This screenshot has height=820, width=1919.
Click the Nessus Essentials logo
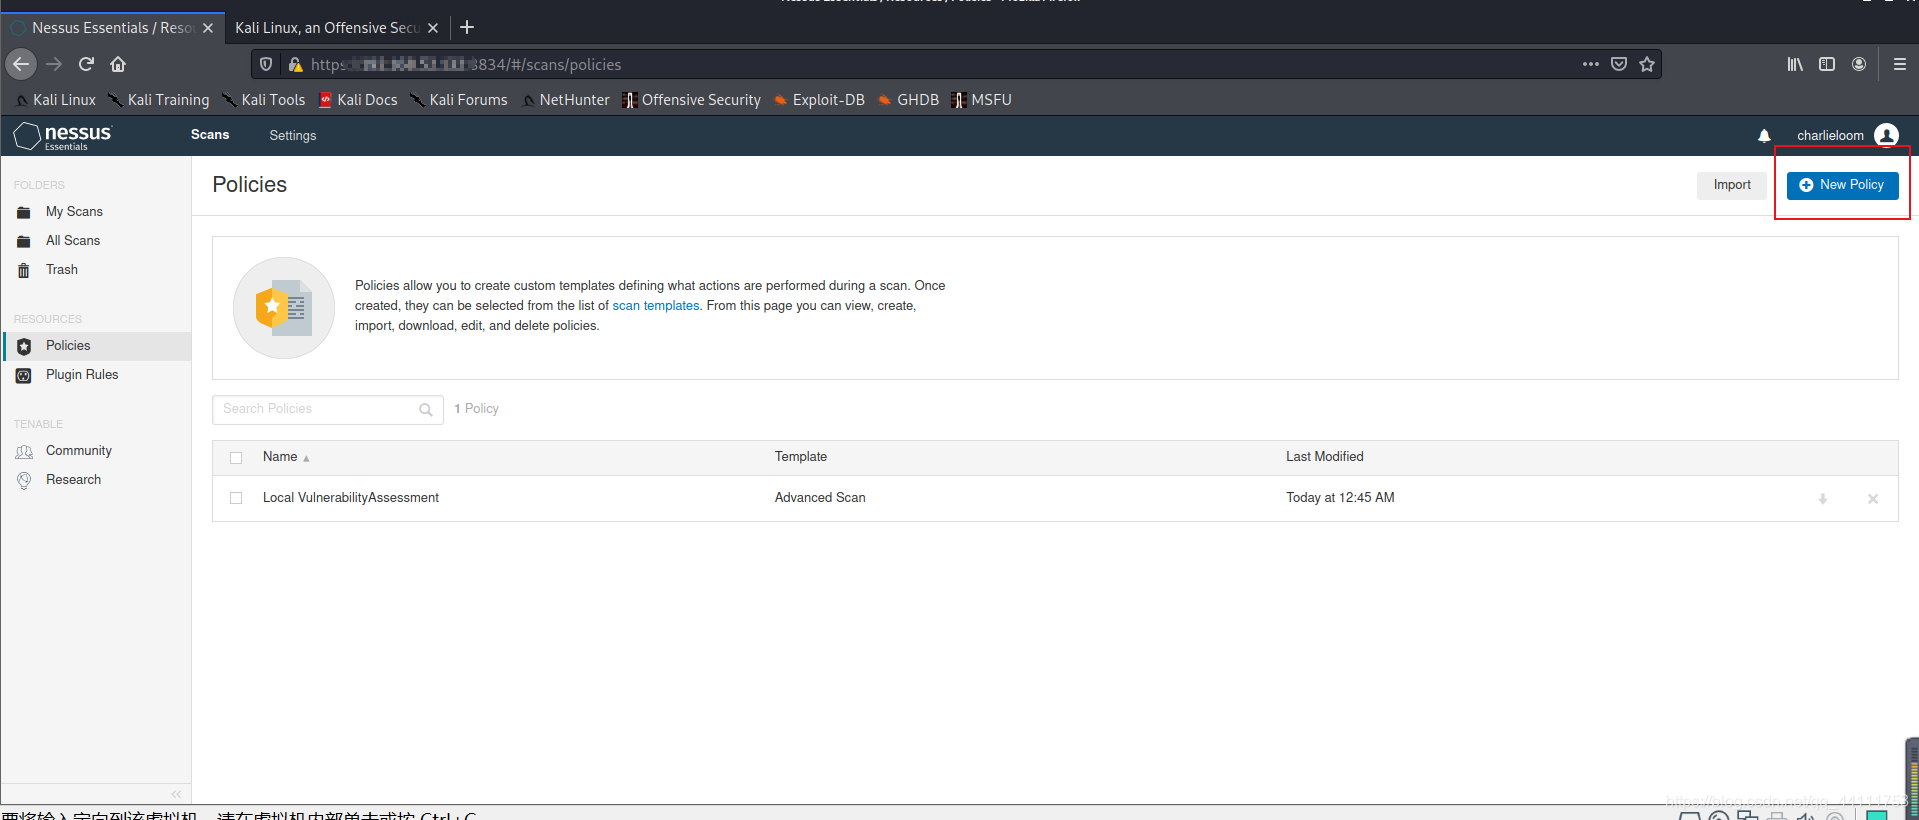click(63, 136)
